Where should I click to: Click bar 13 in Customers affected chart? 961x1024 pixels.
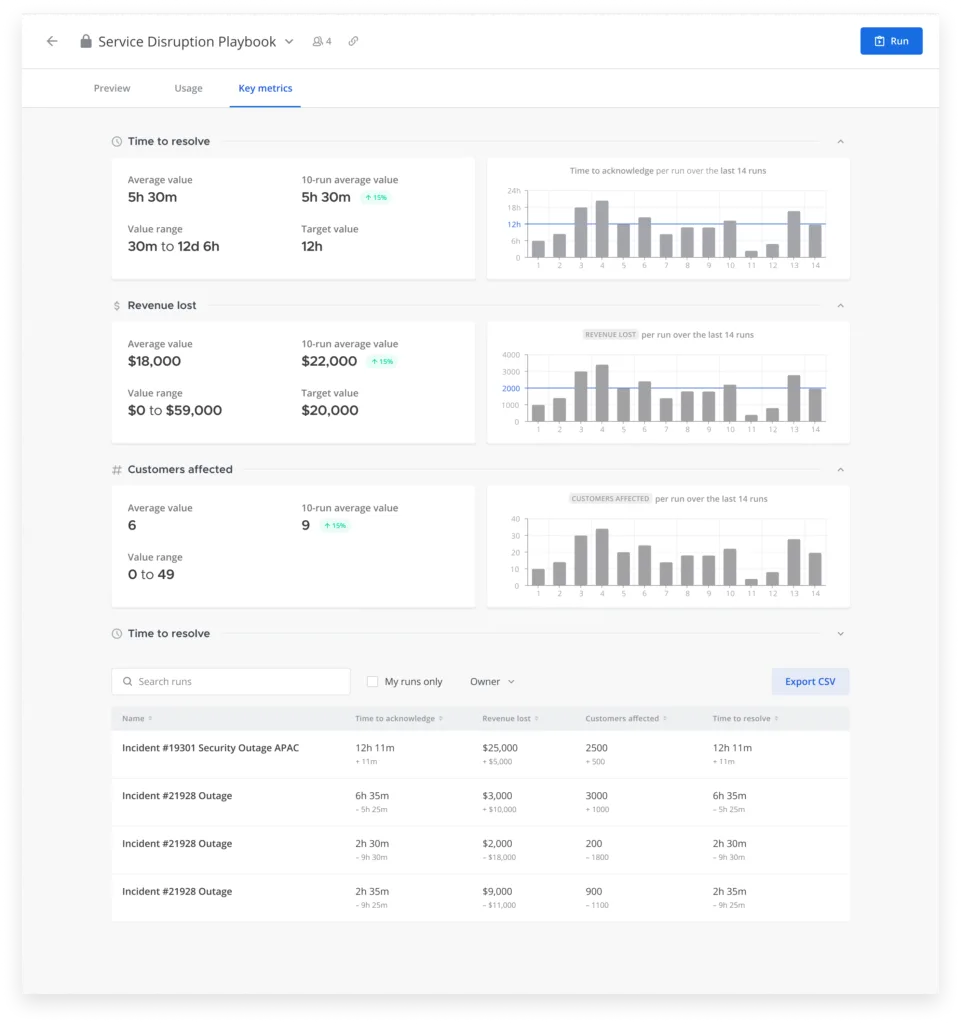click(x=794, y=562)
